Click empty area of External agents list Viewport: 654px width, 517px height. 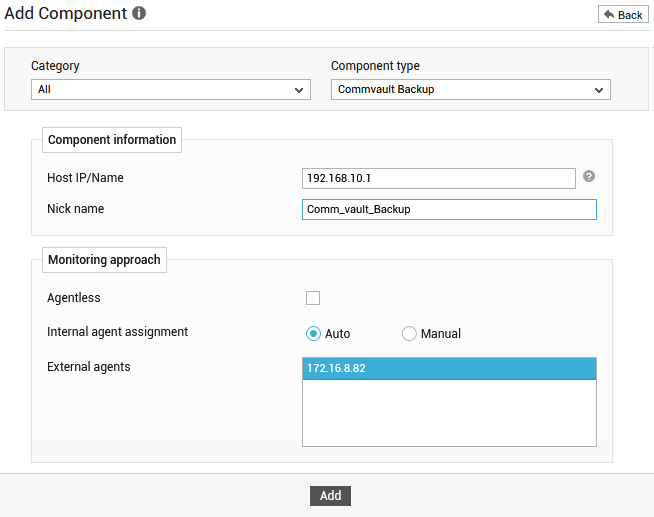tap(449, 413)
